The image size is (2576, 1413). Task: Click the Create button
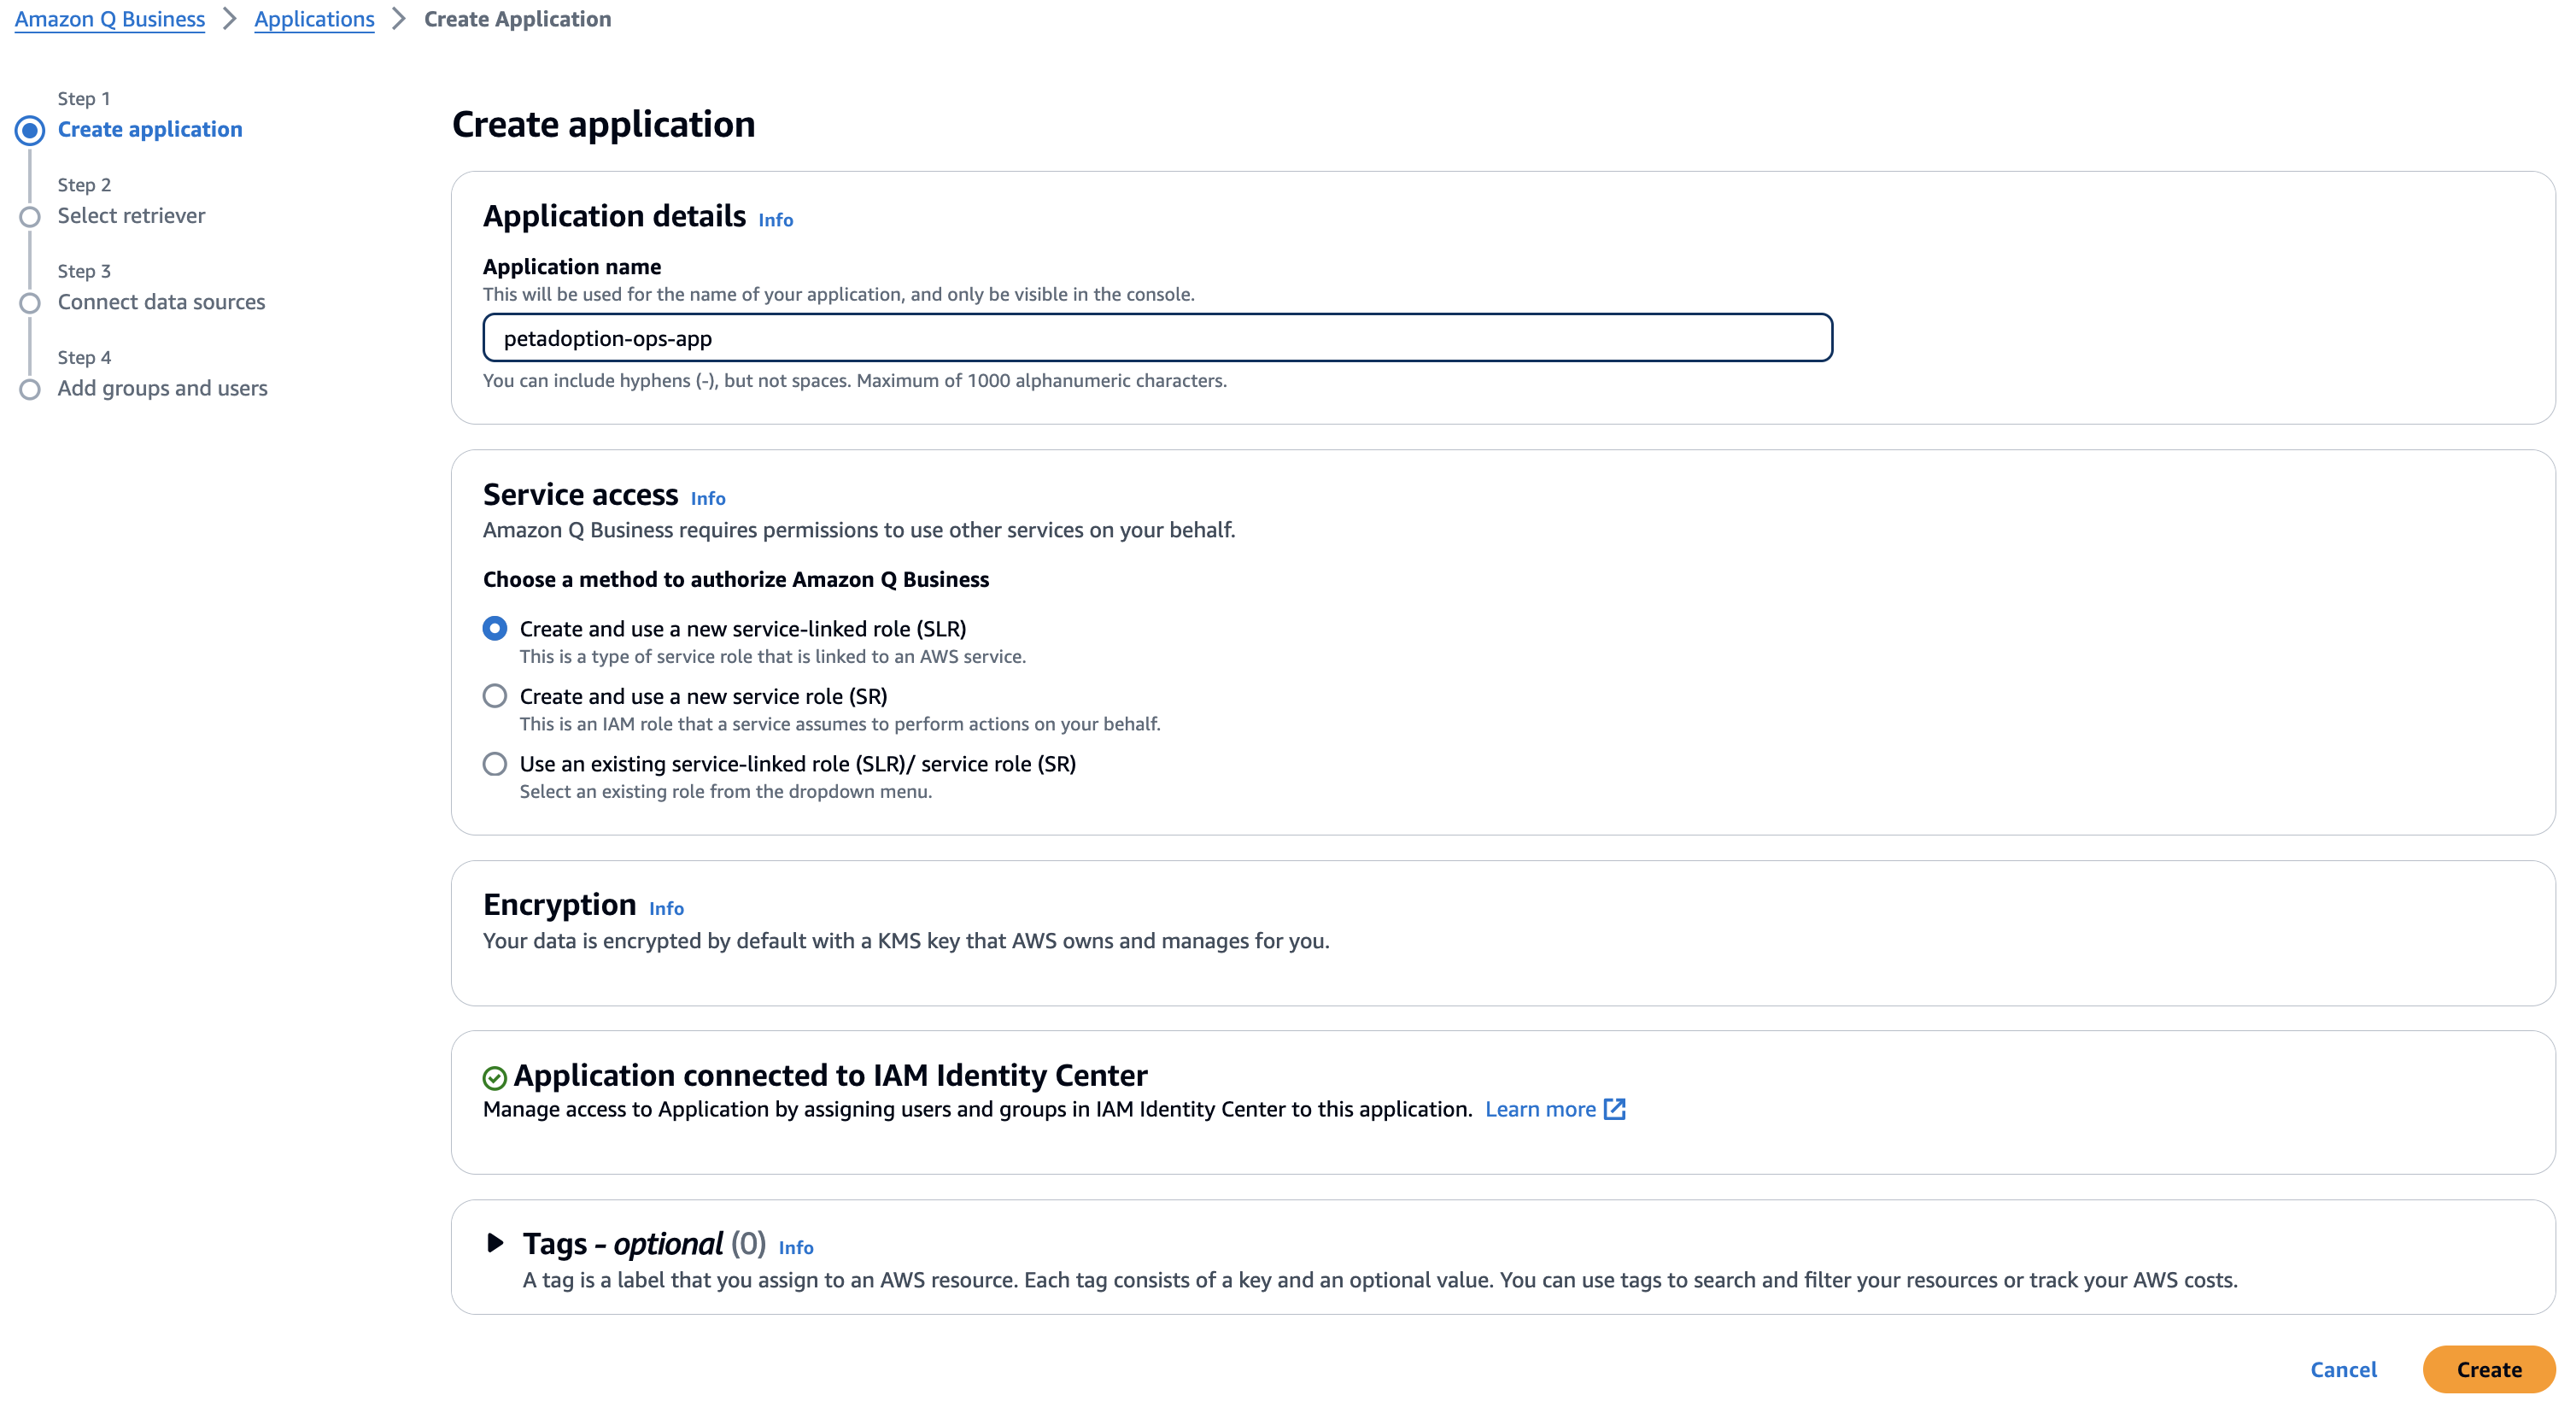pyautogui.click(x=2488, y=1370)
